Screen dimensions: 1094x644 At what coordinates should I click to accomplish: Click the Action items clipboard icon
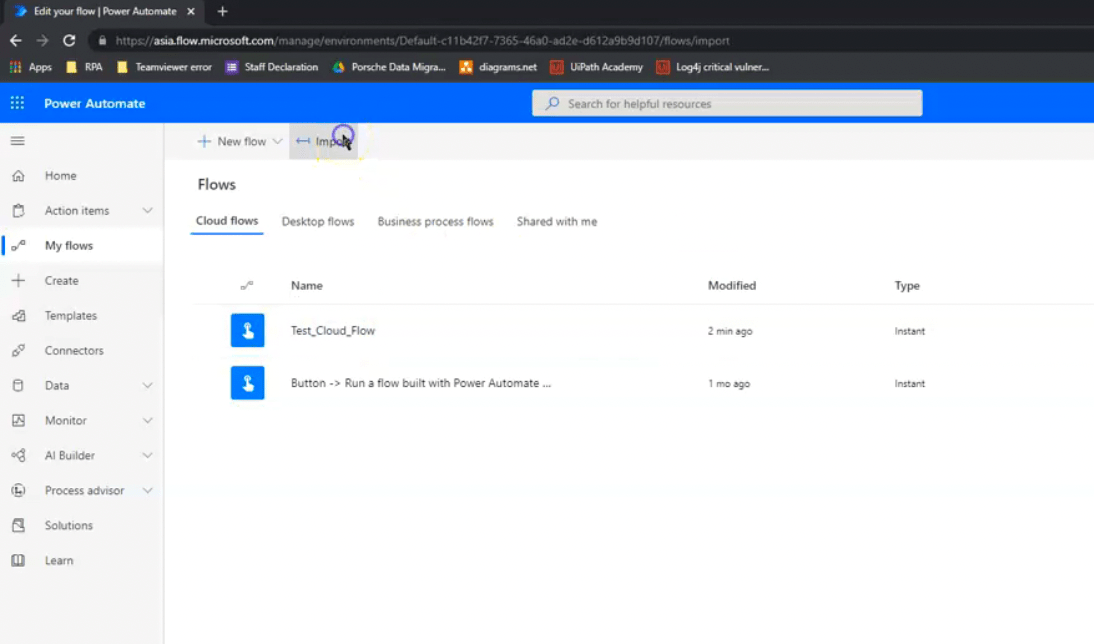pyautogui.click(x=18, y=211)
